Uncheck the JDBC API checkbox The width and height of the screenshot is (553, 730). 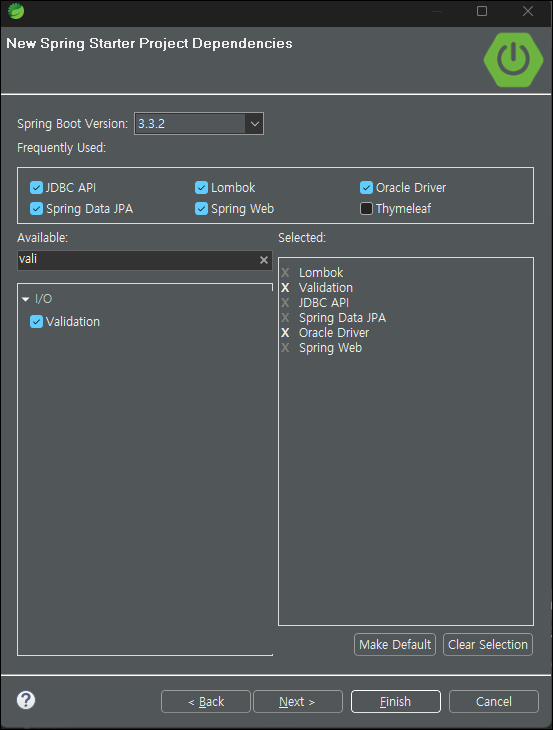coord(36,188)
